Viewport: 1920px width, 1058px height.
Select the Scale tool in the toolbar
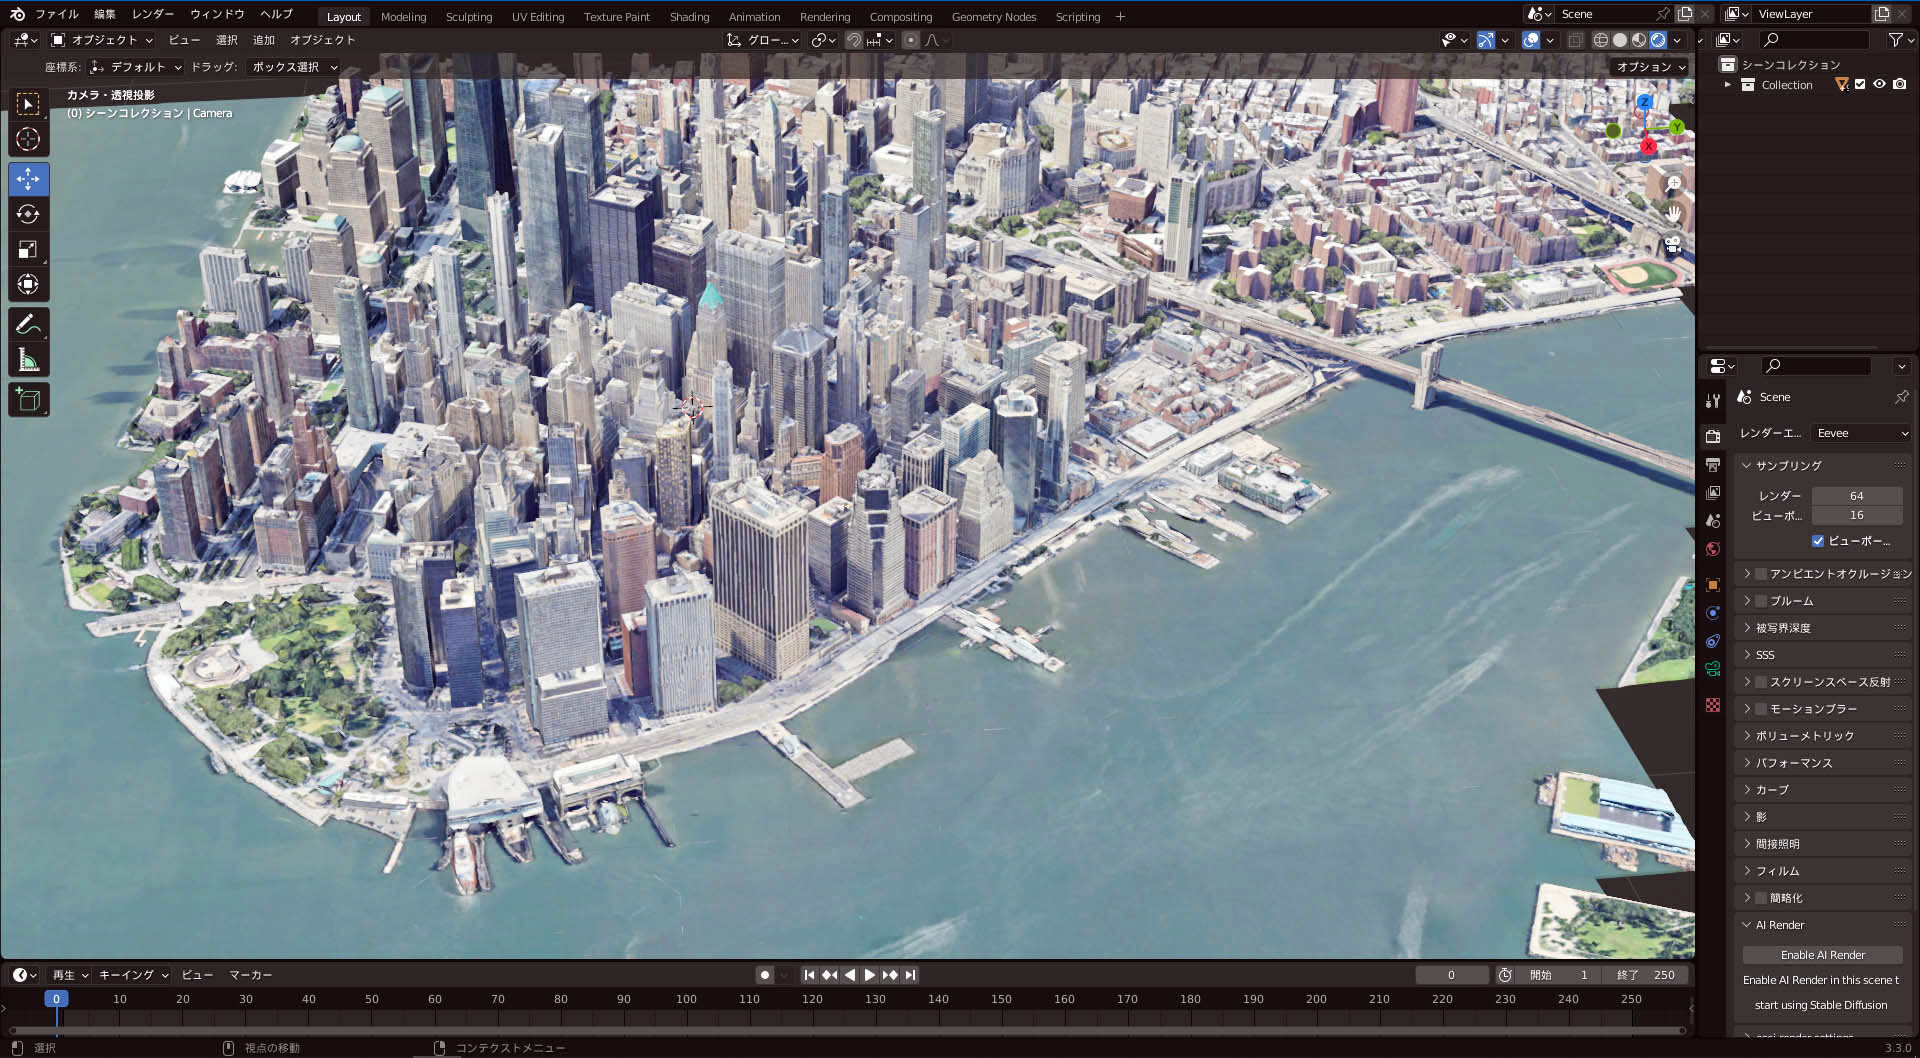coord(29,249)
